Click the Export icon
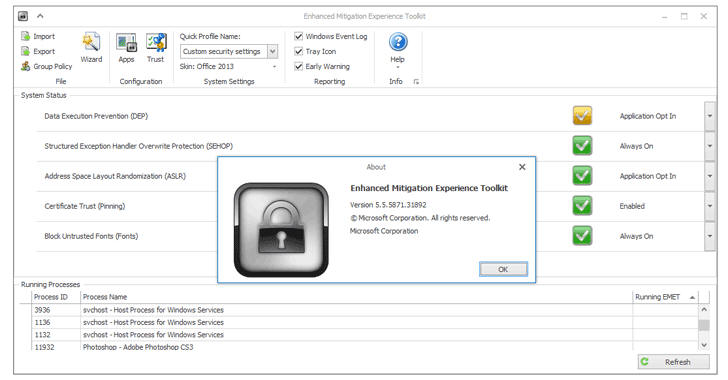 coord(26,52)
